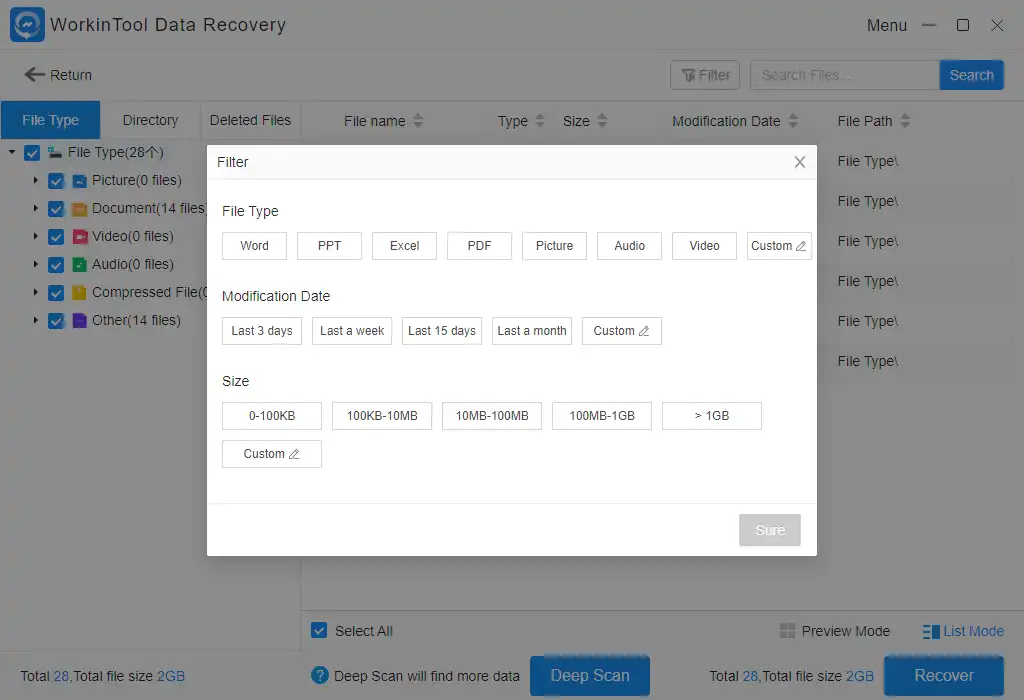Click the Video folder icon in tree
The height and width of the screenshot is (700, 1024).
[80, 237]
